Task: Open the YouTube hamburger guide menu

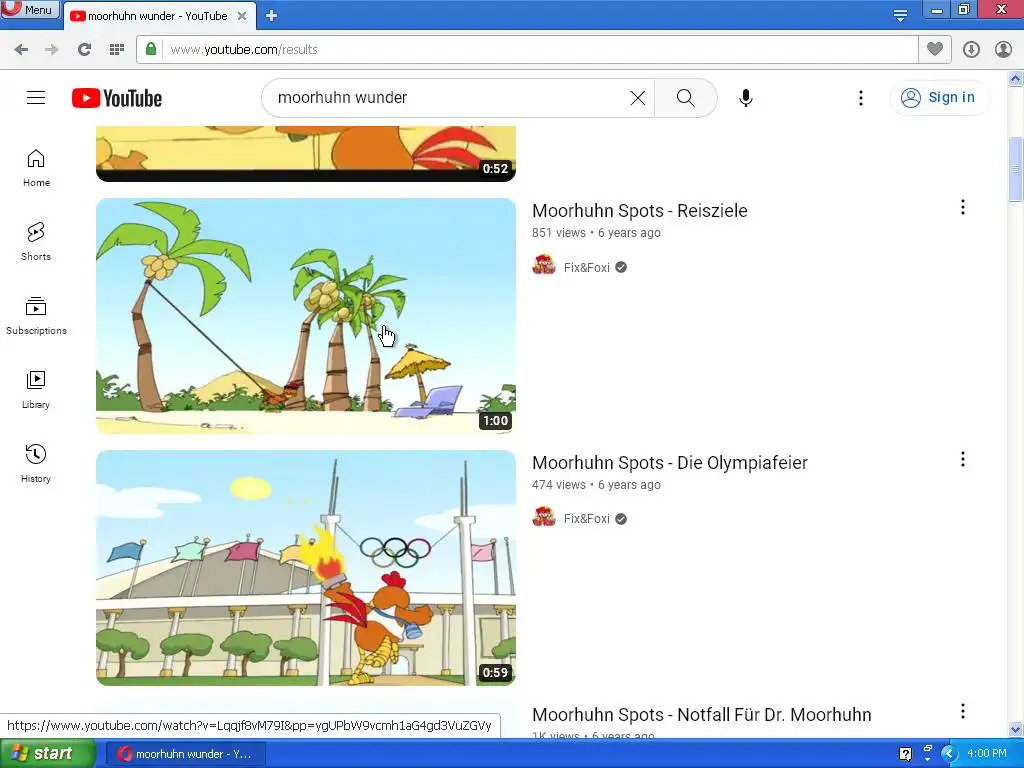Action: click(x=36, y=98)
